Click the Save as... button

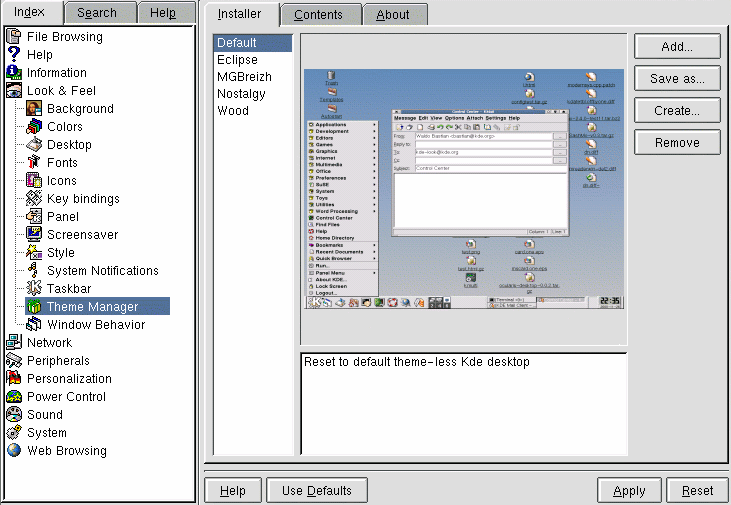point(677,79)
